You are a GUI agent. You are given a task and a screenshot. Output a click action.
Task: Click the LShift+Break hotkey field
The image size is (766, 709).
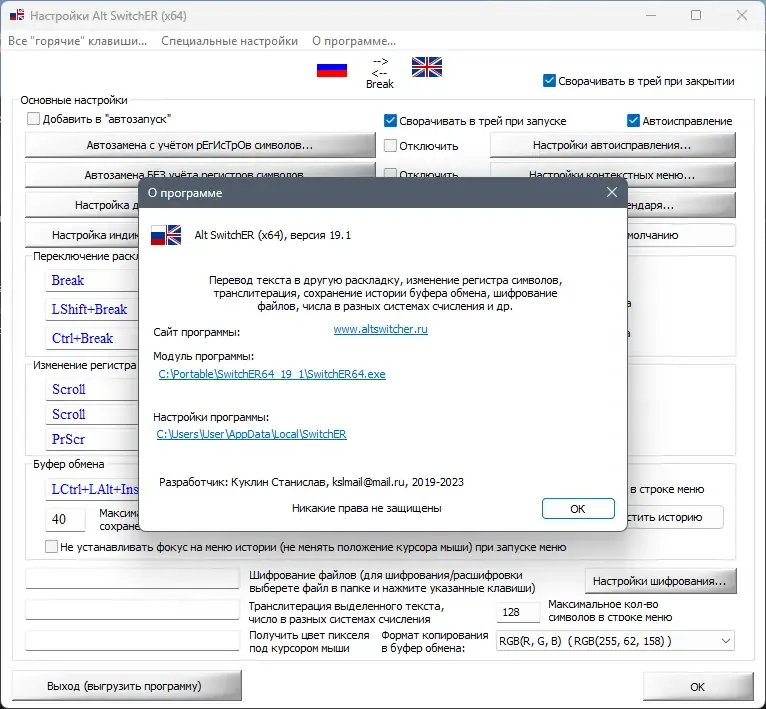point(92,309)
